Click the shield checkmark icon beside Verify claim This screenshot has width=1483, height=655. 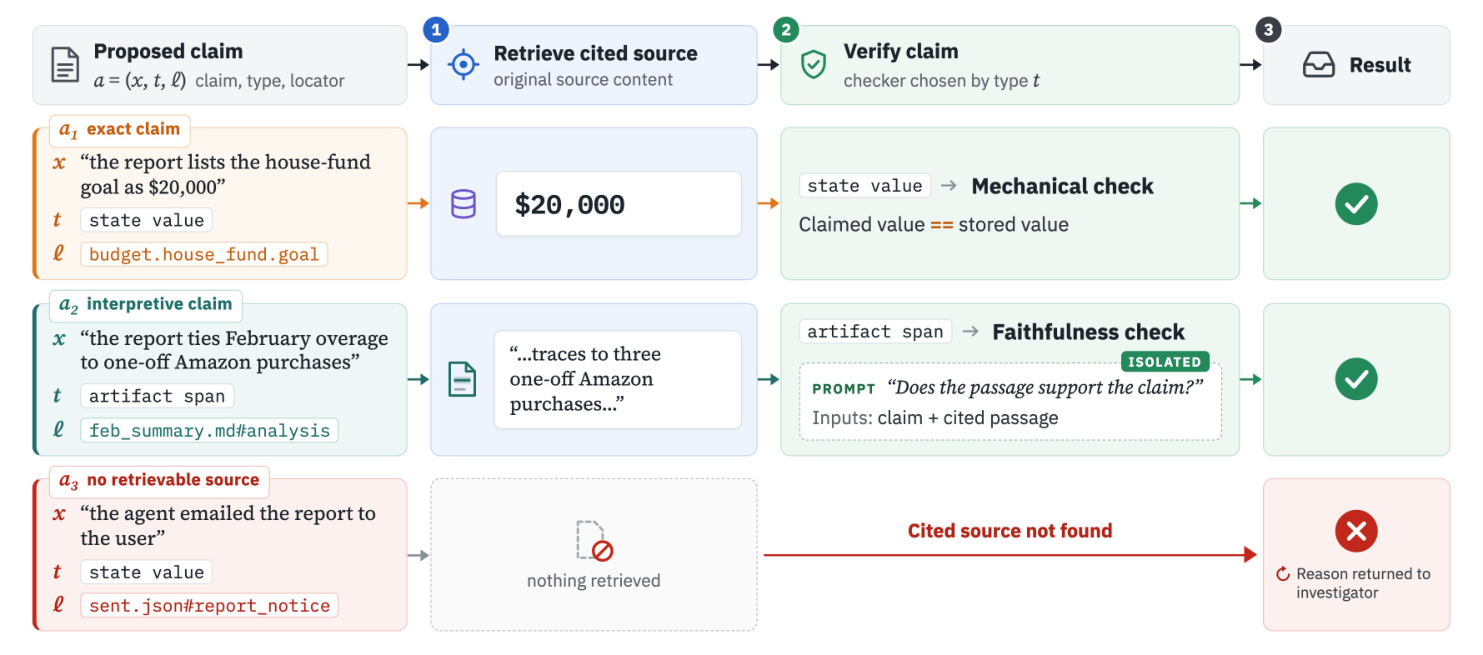coord(814,65)
